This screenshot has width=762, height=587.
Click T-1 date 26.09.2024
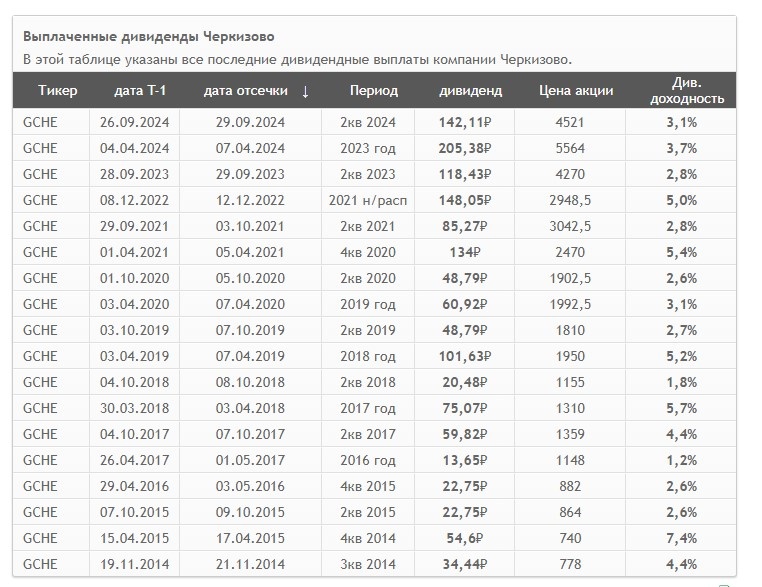pyautogui.click(x=135, y=122)
